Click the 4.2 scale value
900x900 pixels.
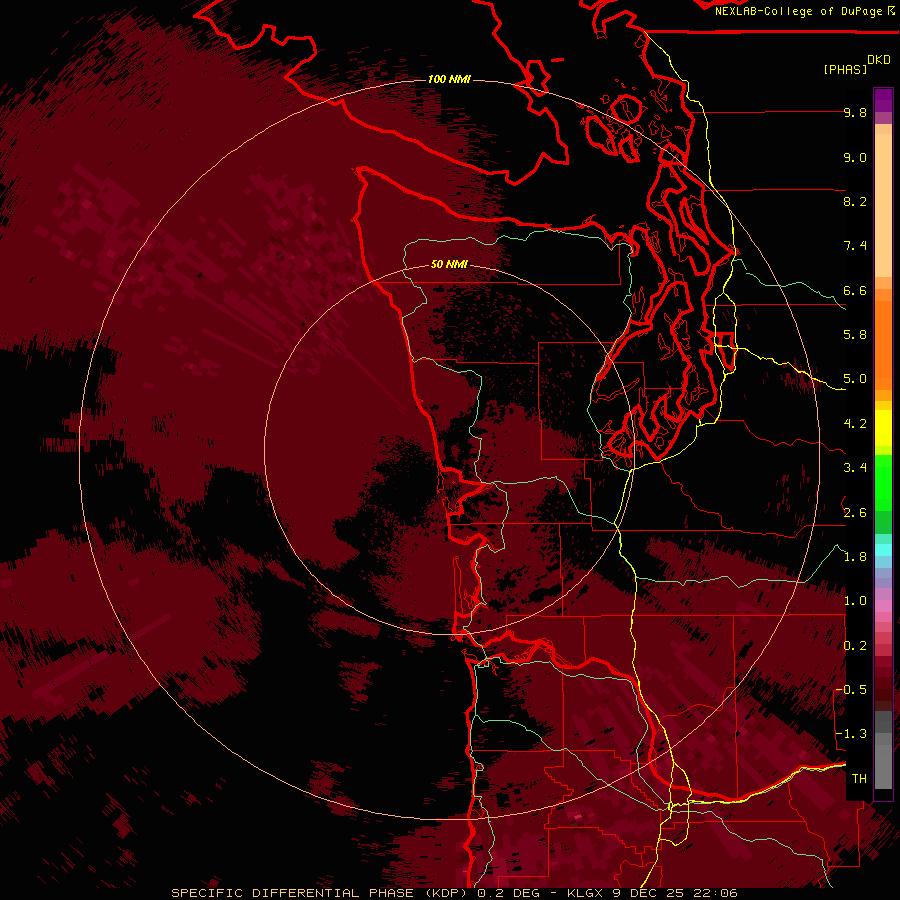click(855, 424)
